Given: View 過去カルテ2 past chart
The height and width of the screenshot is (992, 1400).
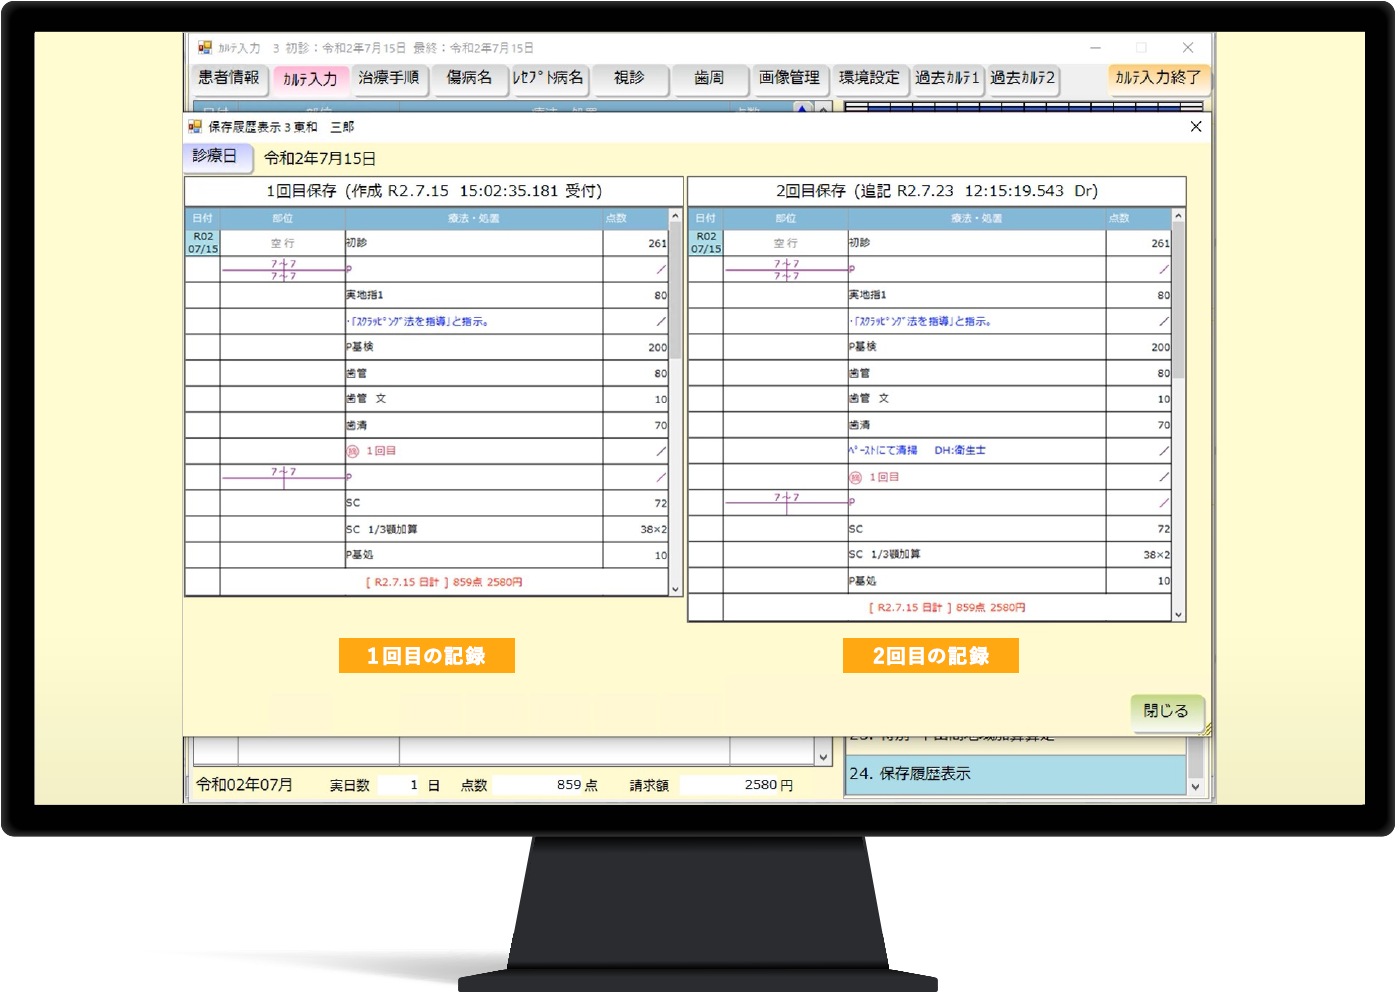Looking at the screenshot, I should click(x=1023, y=78).
